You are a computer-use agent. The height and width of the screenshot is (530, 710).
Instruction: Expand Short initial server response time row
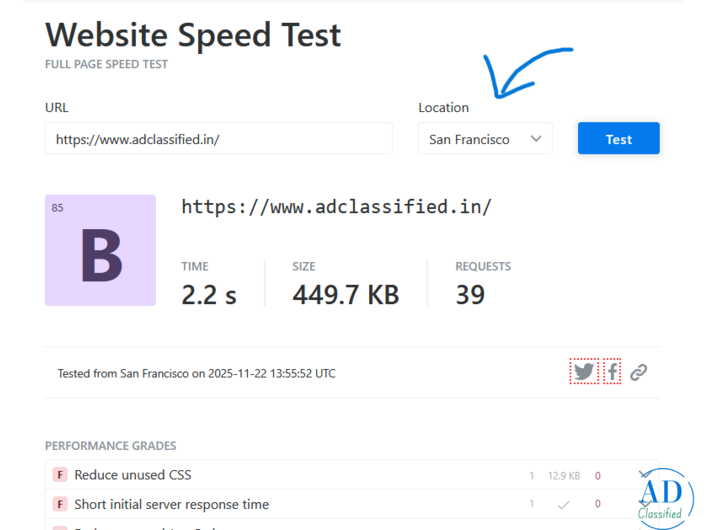(352, 504)
